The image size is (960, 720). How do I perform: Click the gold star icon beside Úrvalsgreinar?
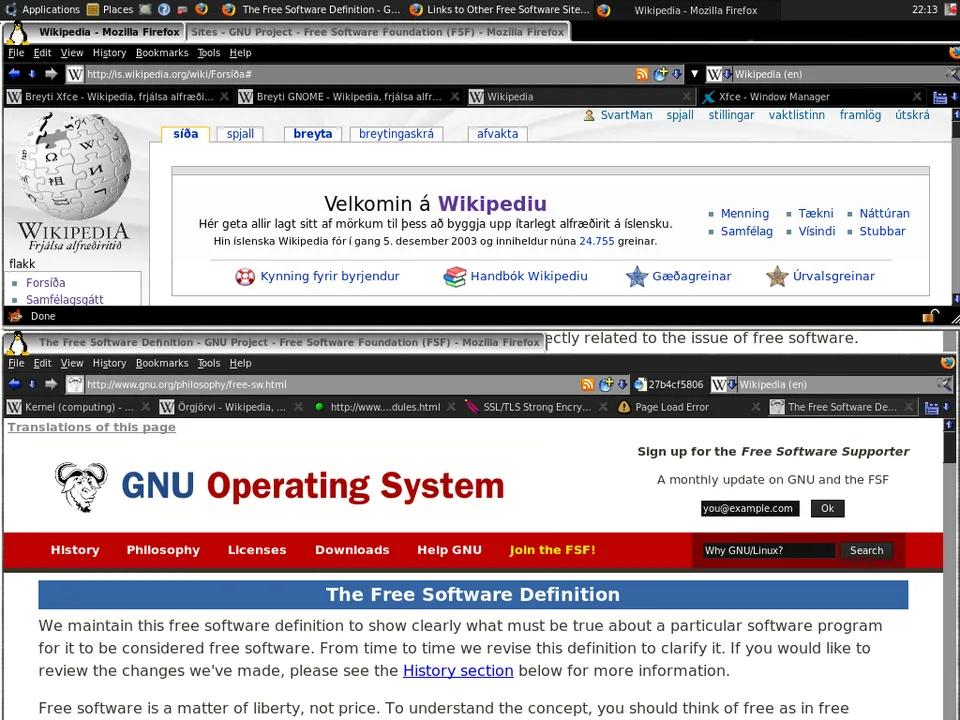[x=777, y=277]
